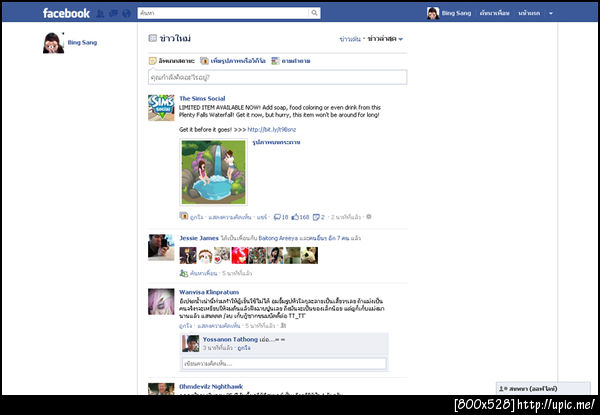600x415 pixels.
Task: Open the chat offline bar
Action: pyautogui.click(x=543, y=389)
